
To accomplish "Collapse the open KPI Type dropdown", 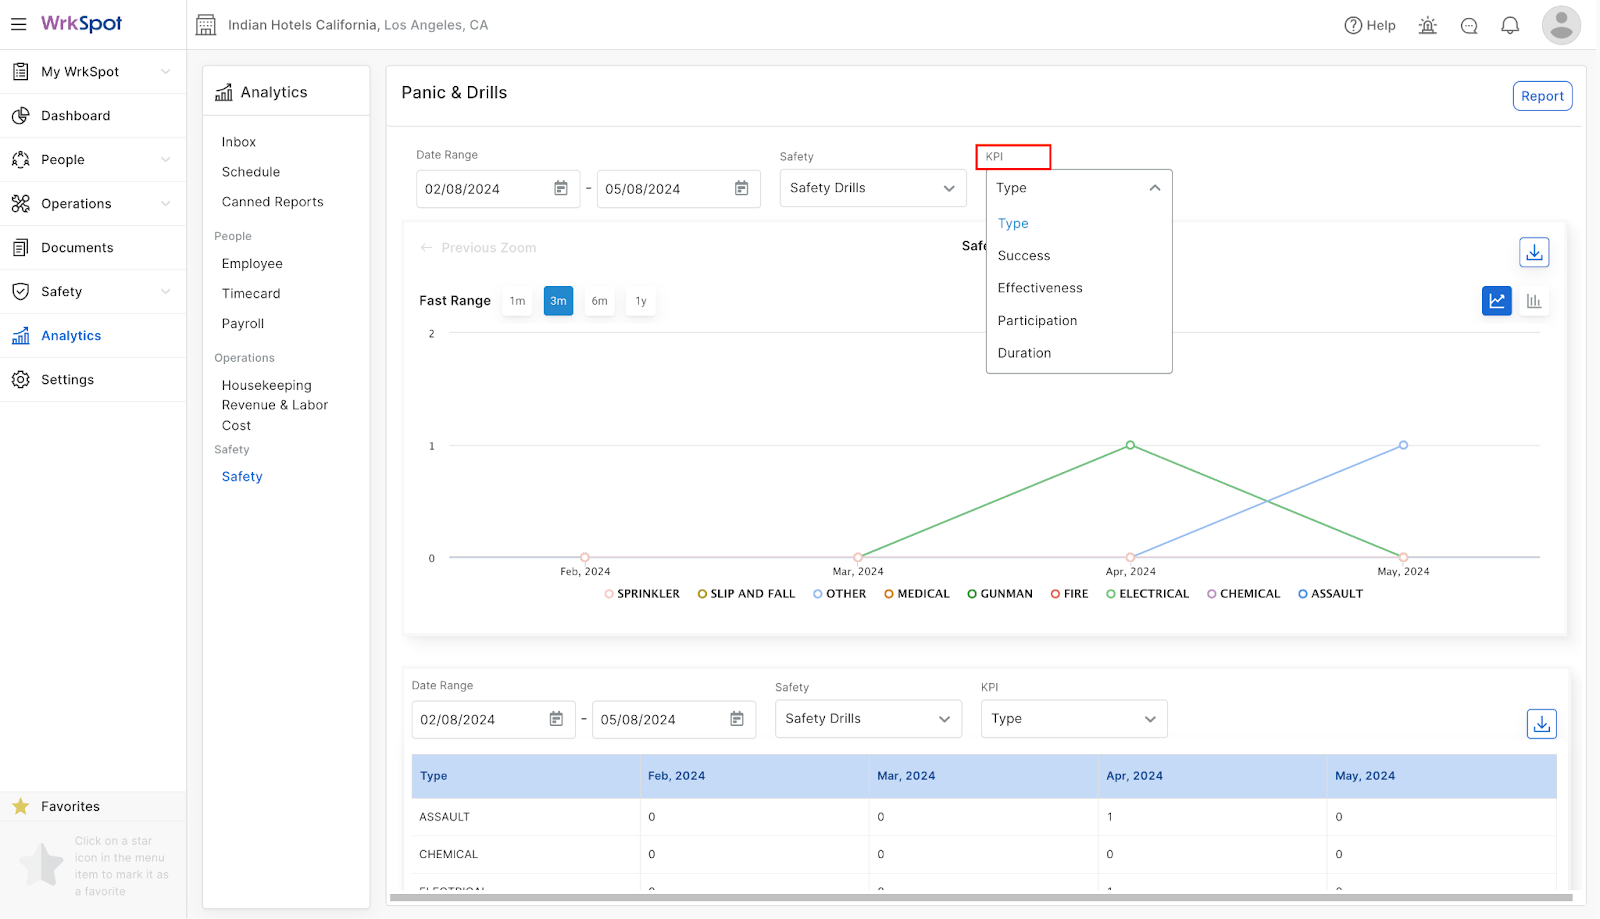I will click(x=1079, y=188).
